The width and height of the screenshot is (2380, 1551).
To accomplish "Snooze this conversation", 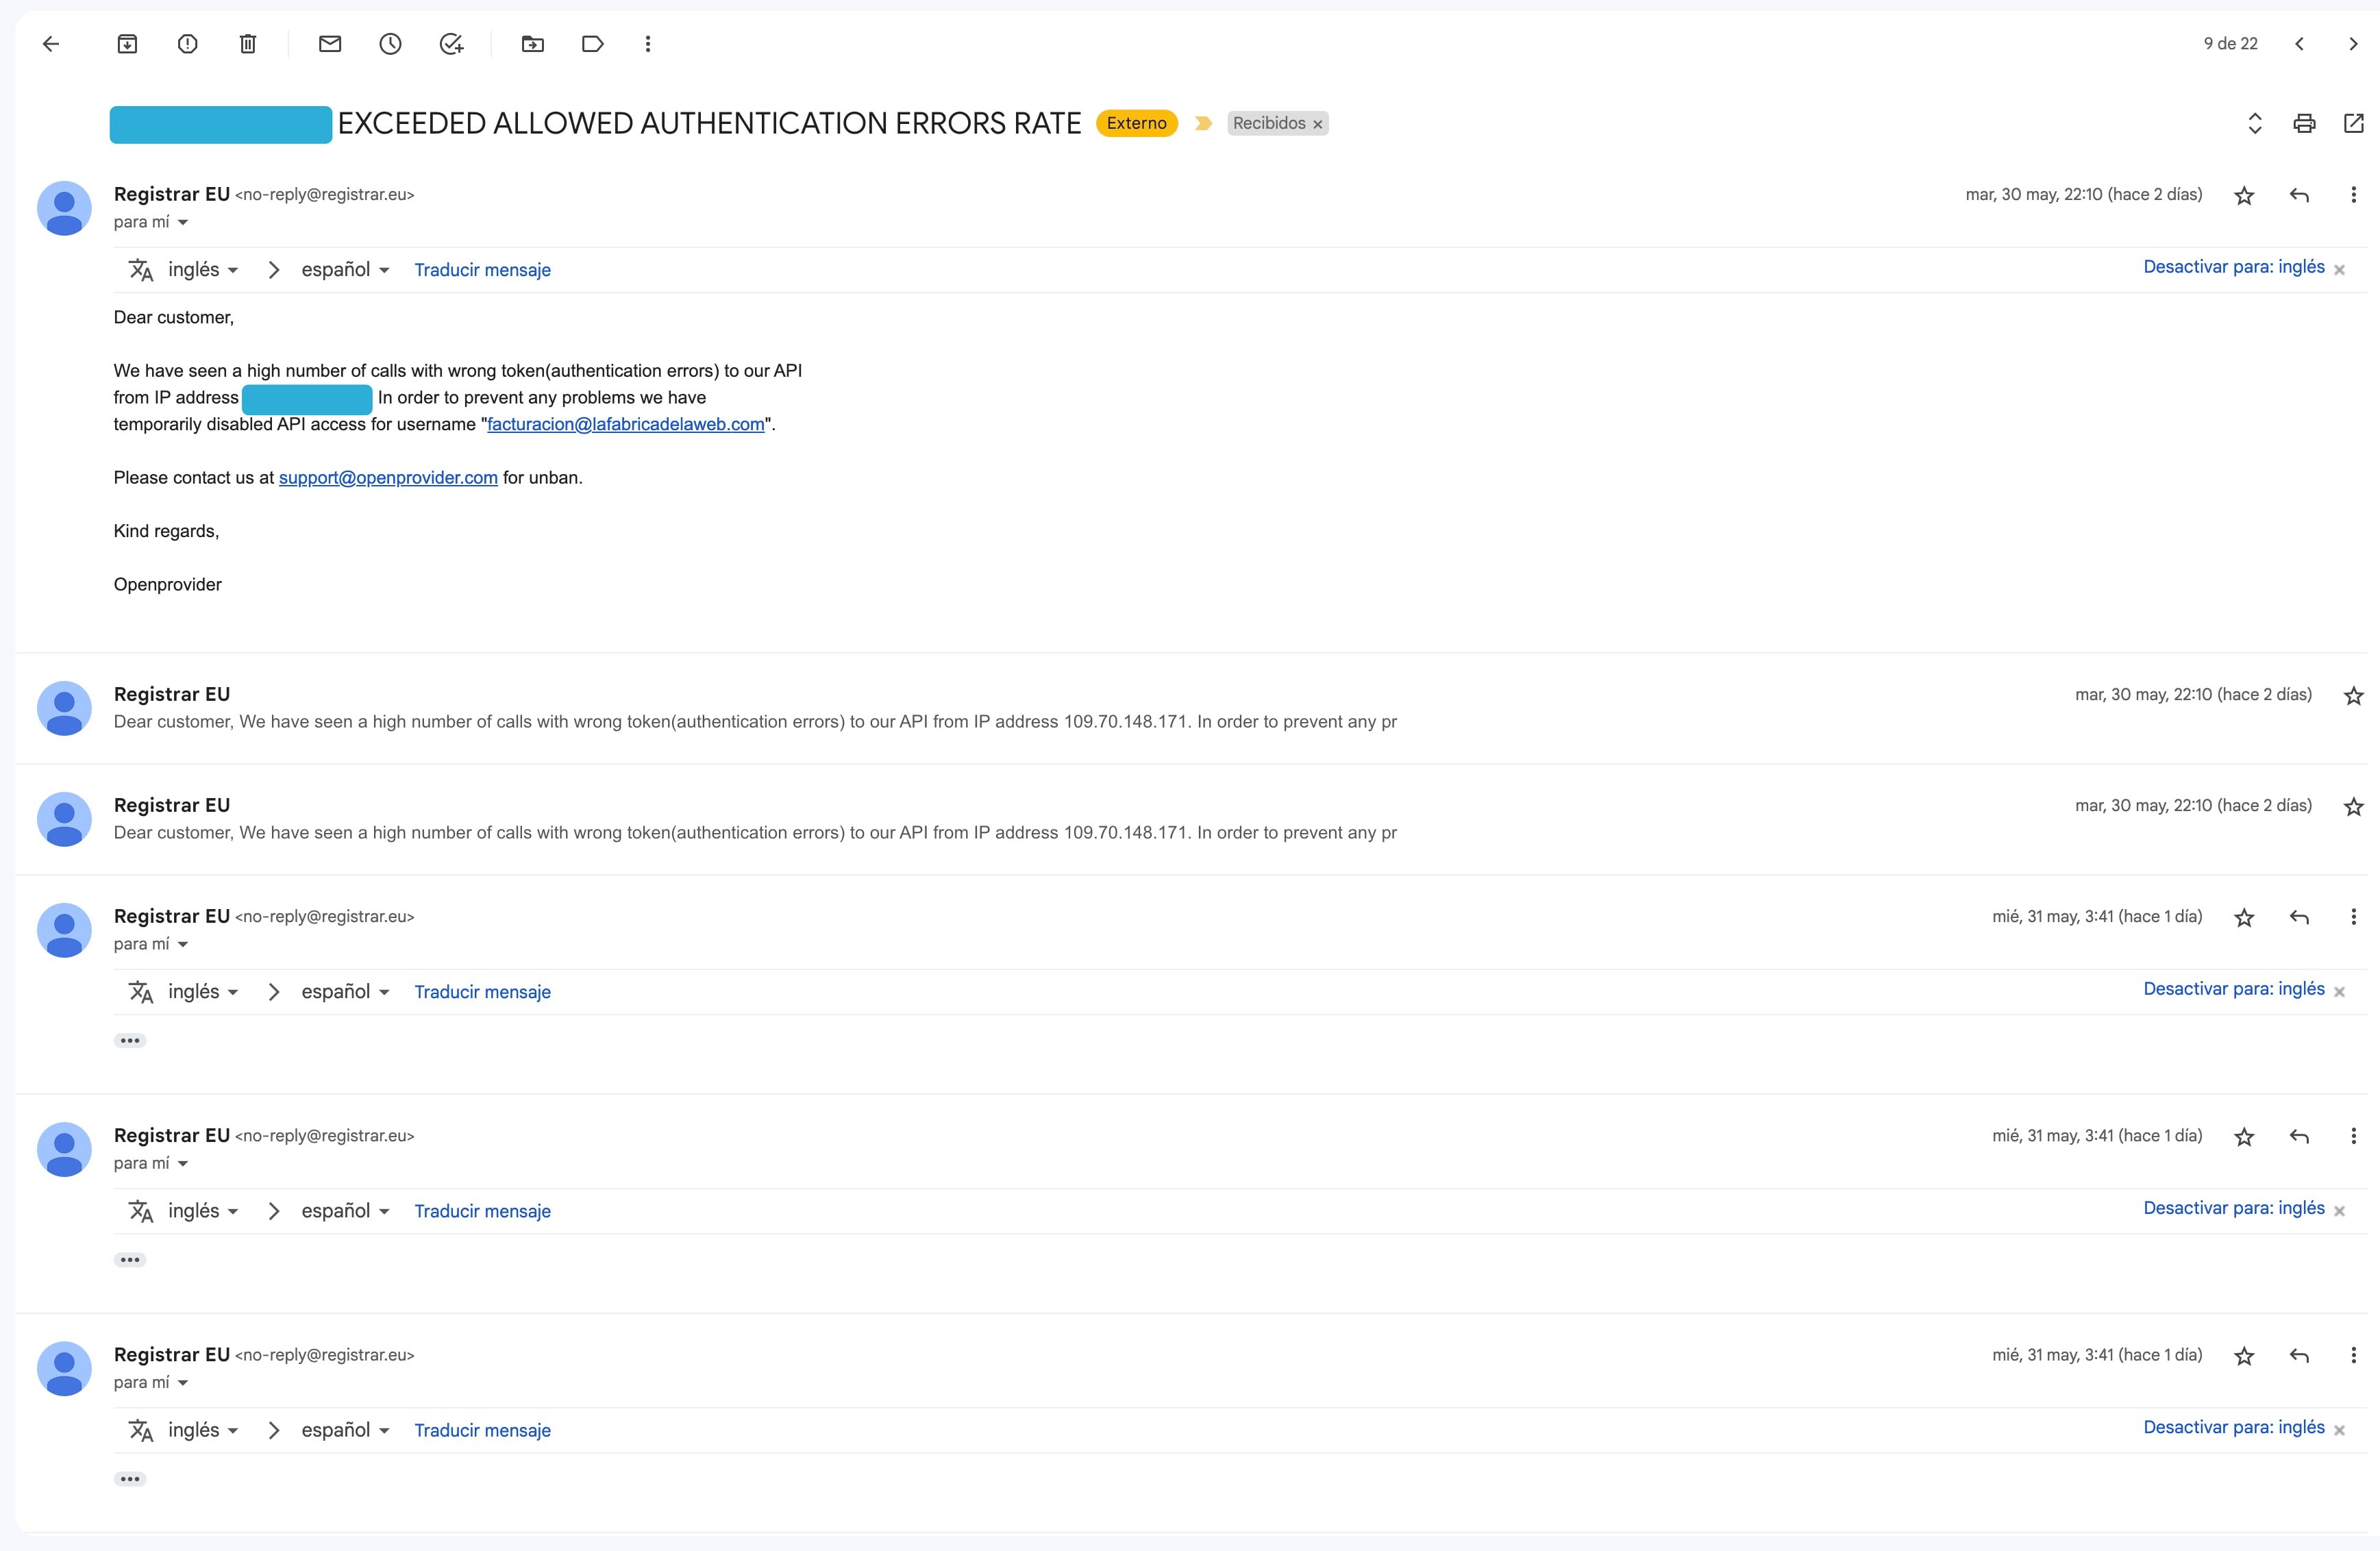I will click(390, 43).
